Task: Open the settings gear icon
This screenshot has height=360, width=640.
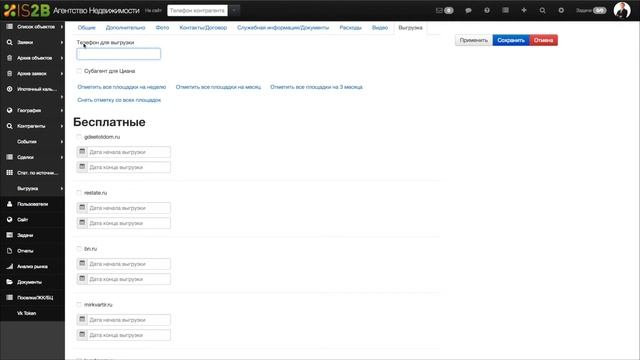Action: click(561, 11)
